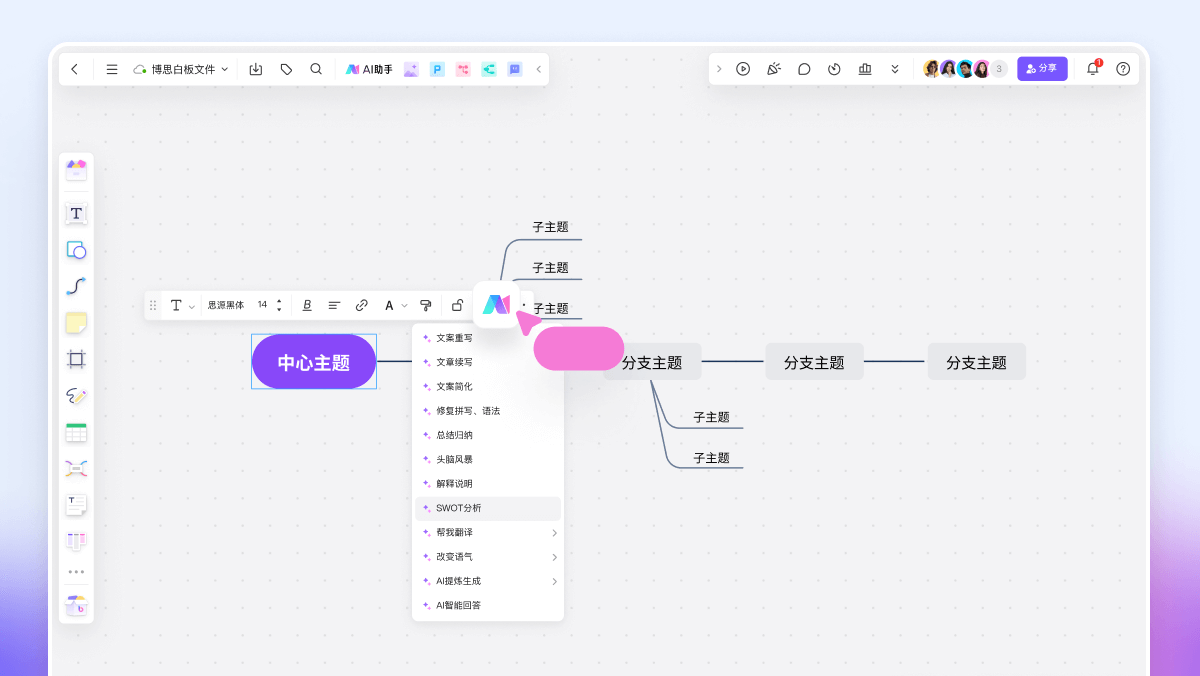The width and height of the screenshot is (1200, 676).
Task: Click the purple chat note icon
Action: click(x=515, y=69)
